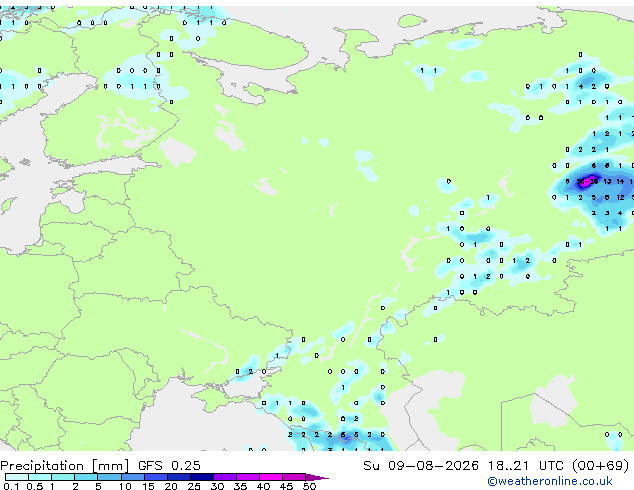Click the "35" legend scale label
Screen dimensions: 634x490
coord(240,486)
